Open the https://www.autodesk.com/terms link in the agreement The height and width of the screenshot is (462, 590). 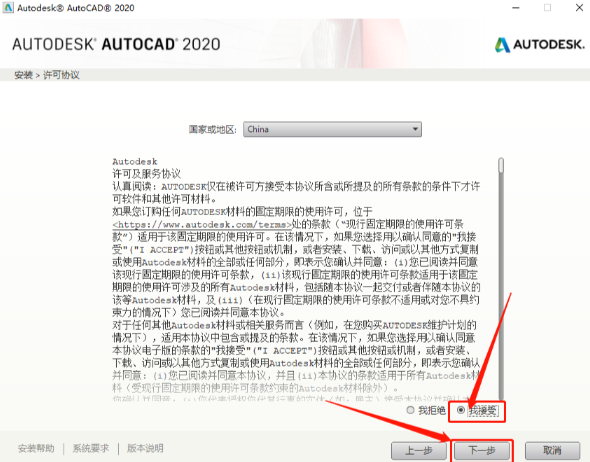click(202, 225)
